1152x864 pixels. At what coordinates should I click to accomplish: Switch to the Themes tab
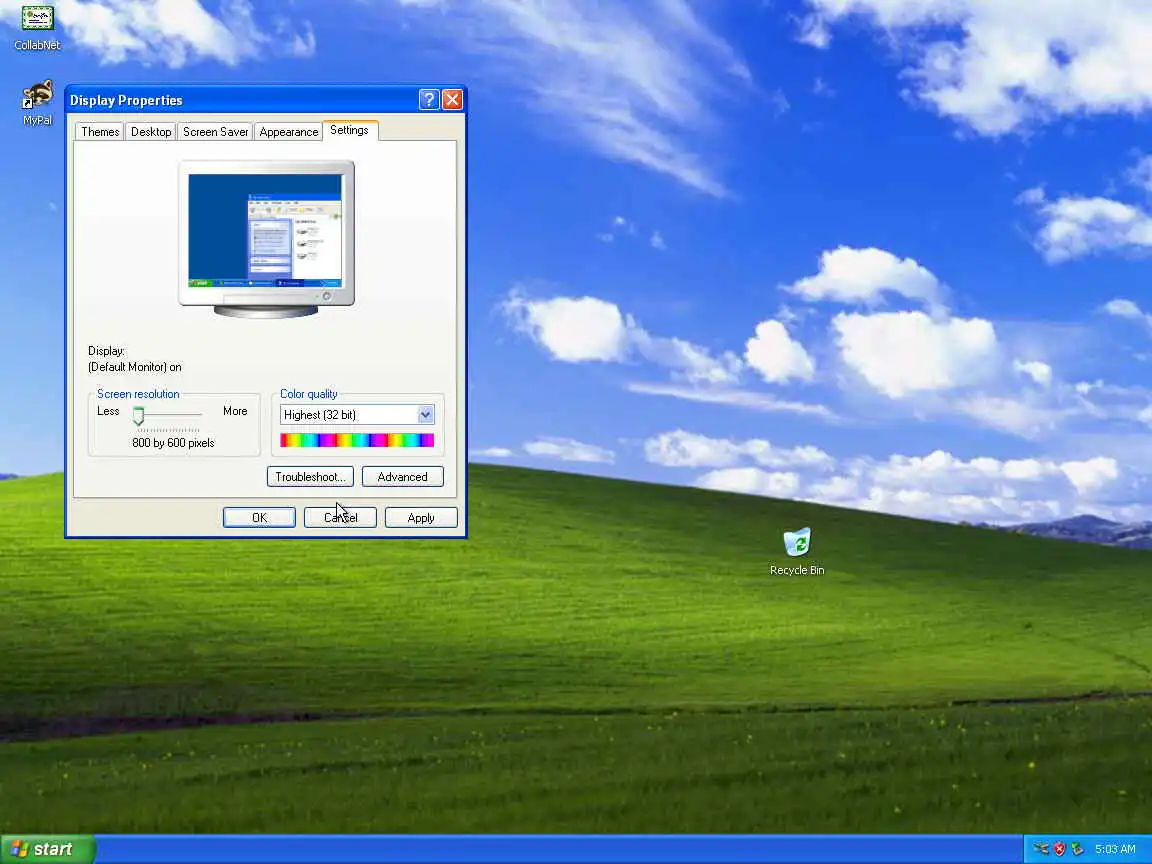coord(100,132)
